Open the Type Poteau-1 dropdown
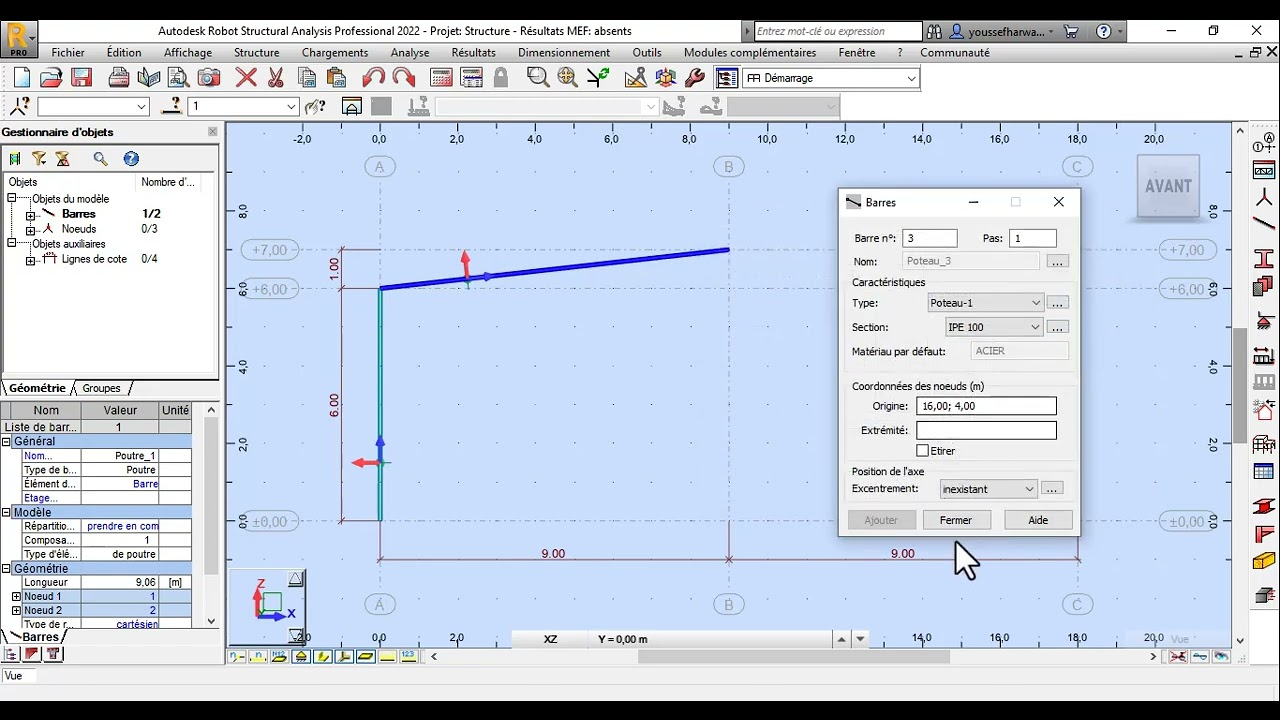 pyautogui.click(x=1036, y=302)
